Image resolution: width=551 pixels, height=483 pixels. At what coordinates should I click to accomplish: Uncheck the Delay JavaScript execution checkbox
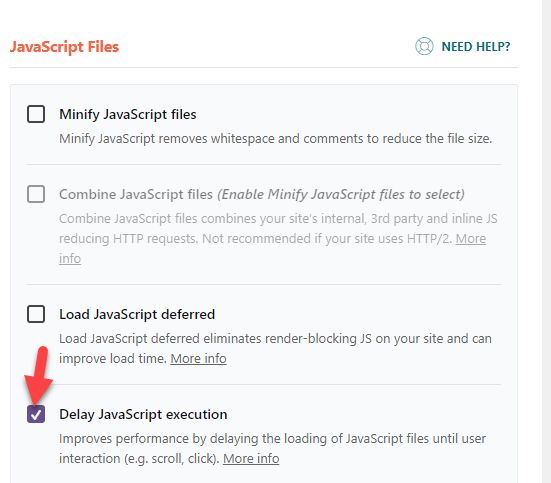(x=36, y=414)
